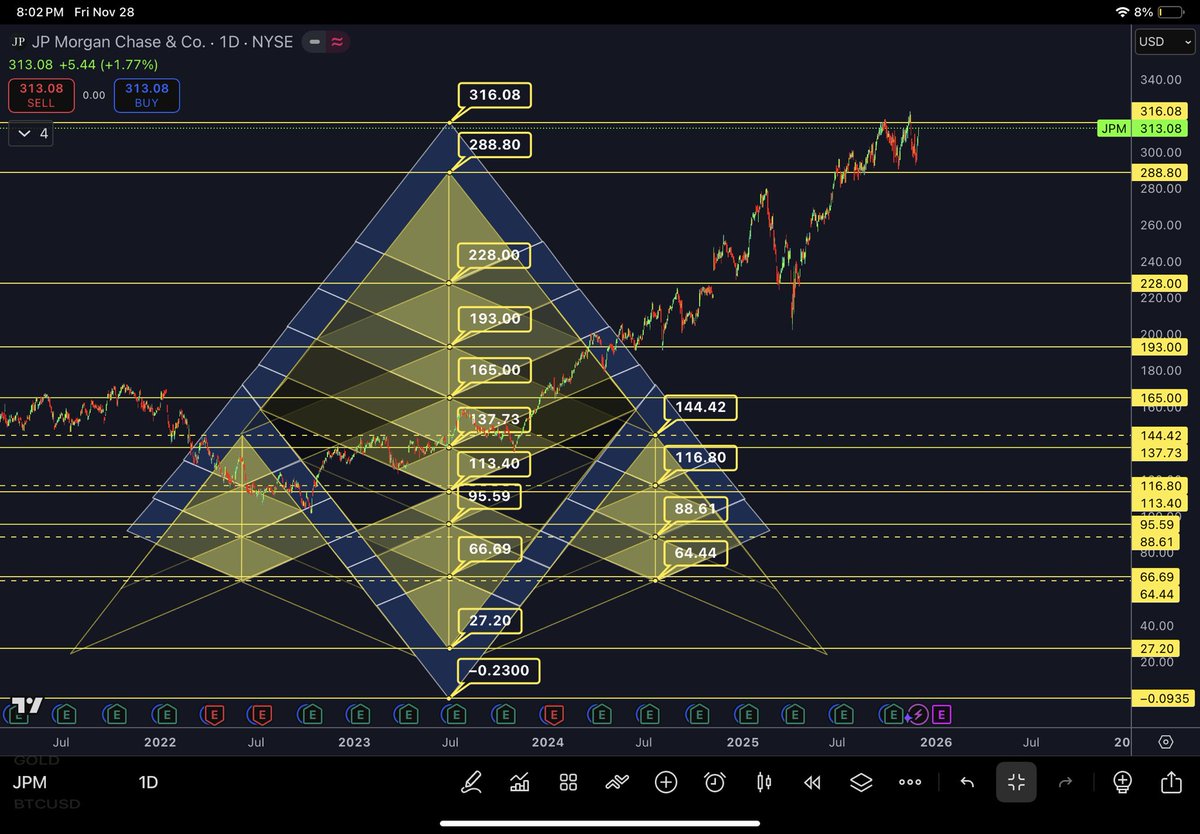Screen dimensions: 1200x834
Task: Open chart settings hexagon gear icon
Action: click(x=1166, y=742)
